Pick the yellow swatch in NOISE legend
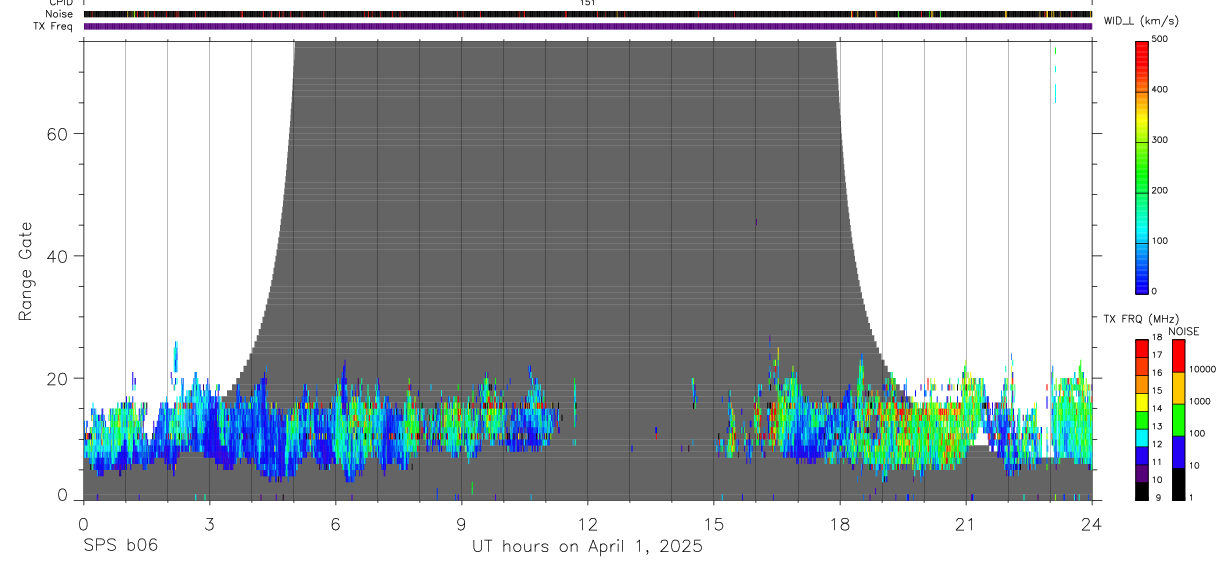 (x=1178, y=388)
